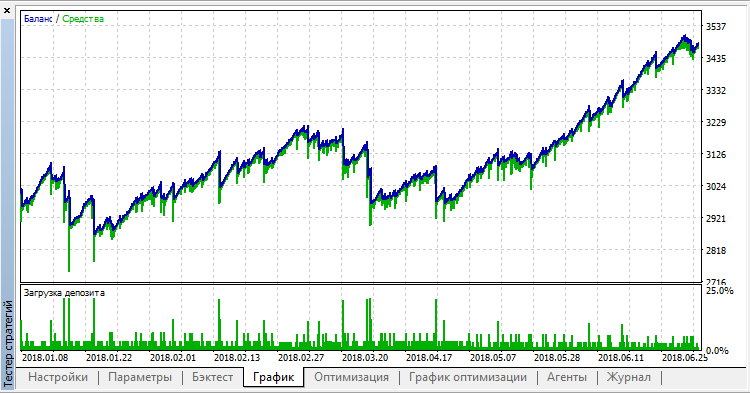
Task: Click the Баланс legend label
Action: tap(38, 19)
